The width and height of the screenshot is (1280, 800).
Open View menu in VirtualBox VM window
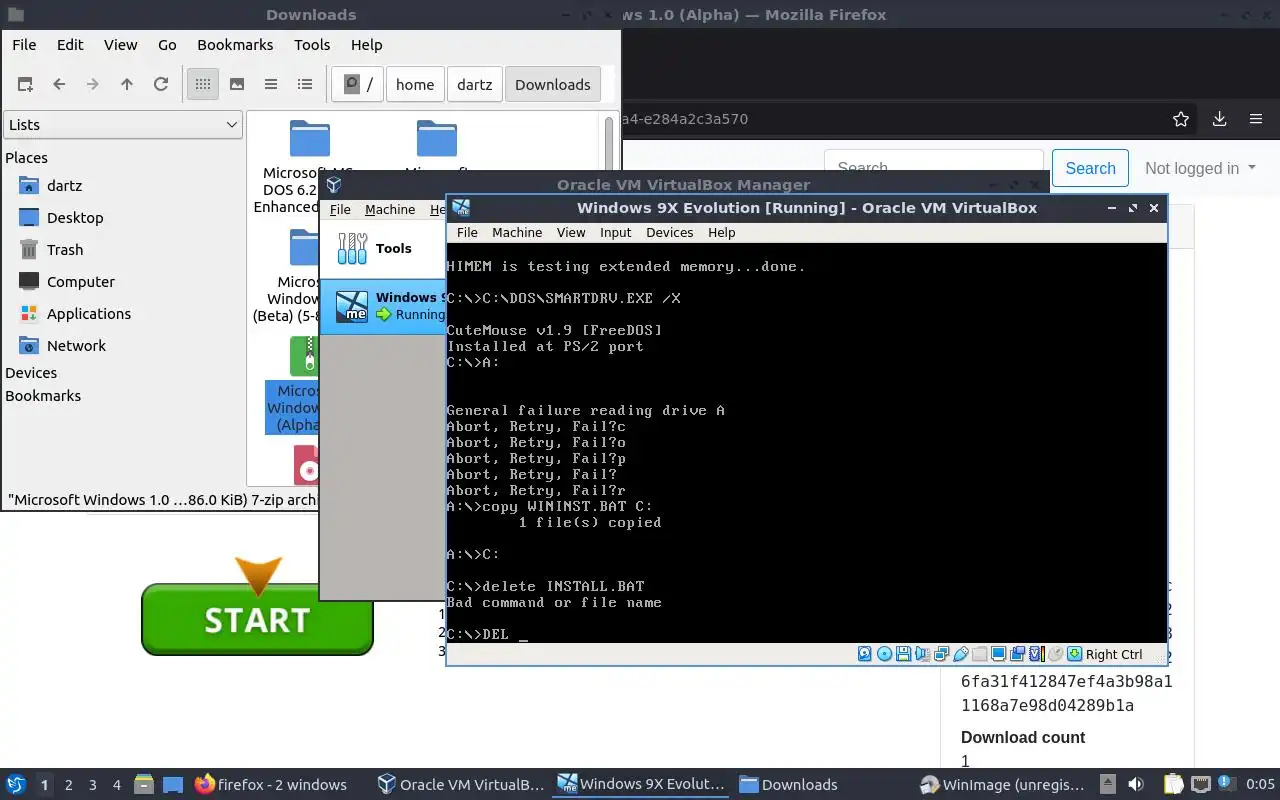coord(571,232)
